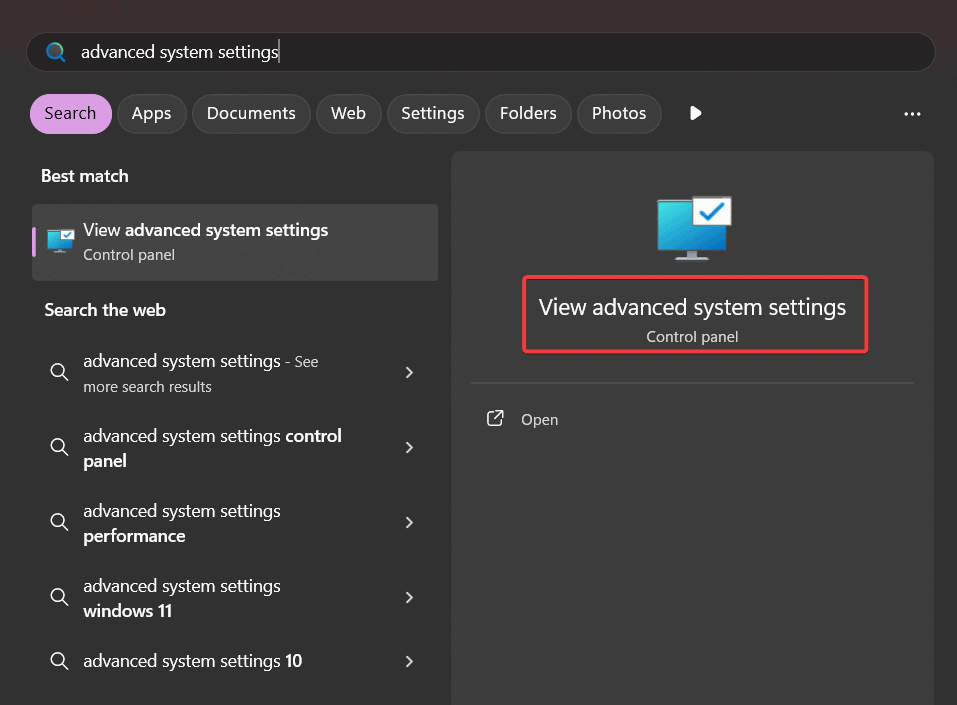Screen dimensions: 957x705
Task: Click the monitor icon in the best match row
Action: click(x=60, y=241)
